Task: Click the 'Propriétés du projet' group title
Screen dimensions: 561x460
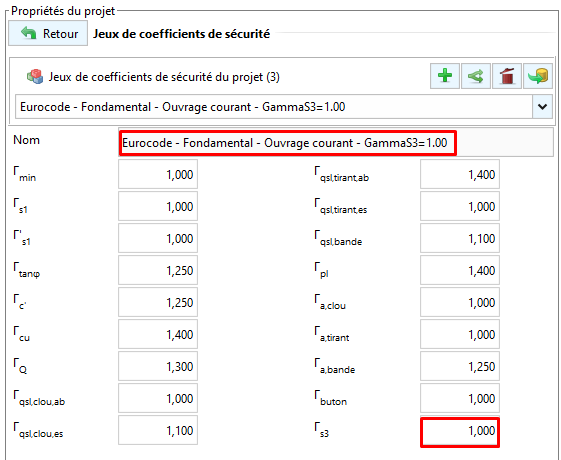Action: point(63,11)
